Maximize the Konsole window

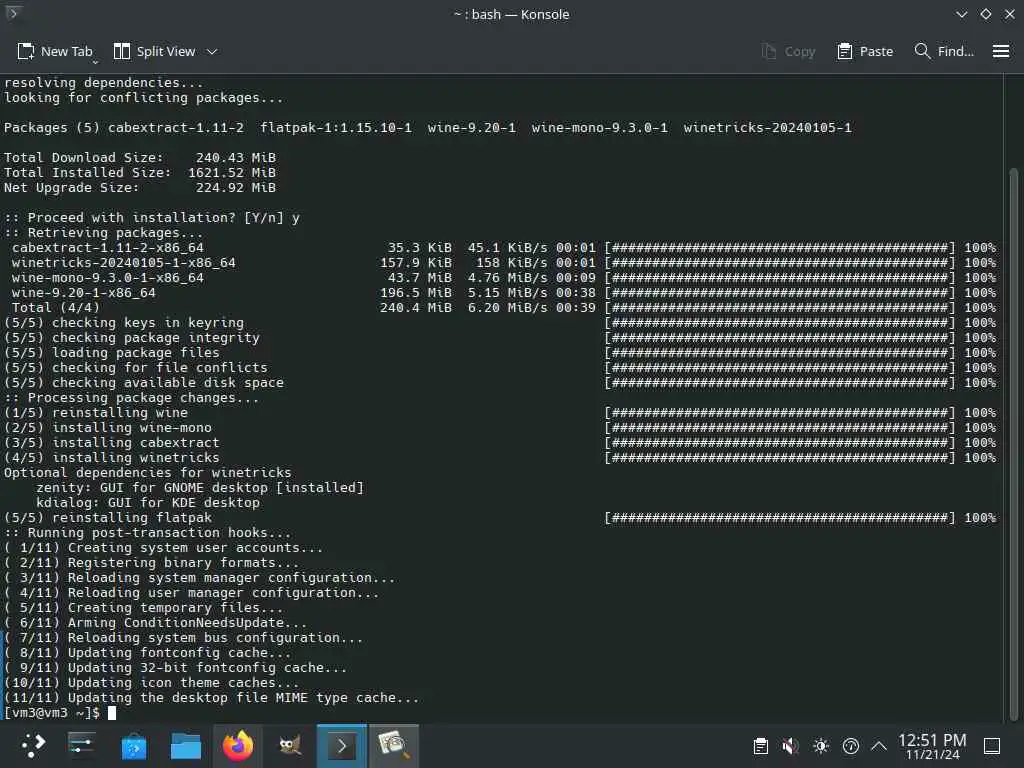985,14
